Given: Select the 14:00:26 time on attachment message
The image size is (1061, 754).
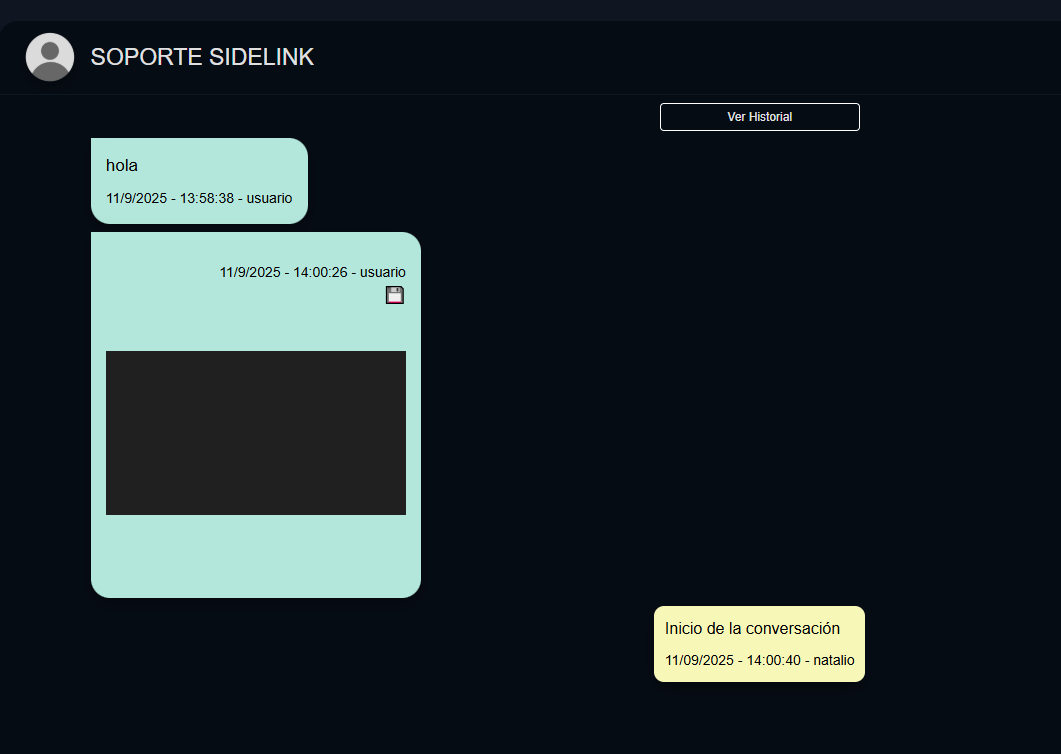Looking at the screenshot, I should (x=320, y=272).
